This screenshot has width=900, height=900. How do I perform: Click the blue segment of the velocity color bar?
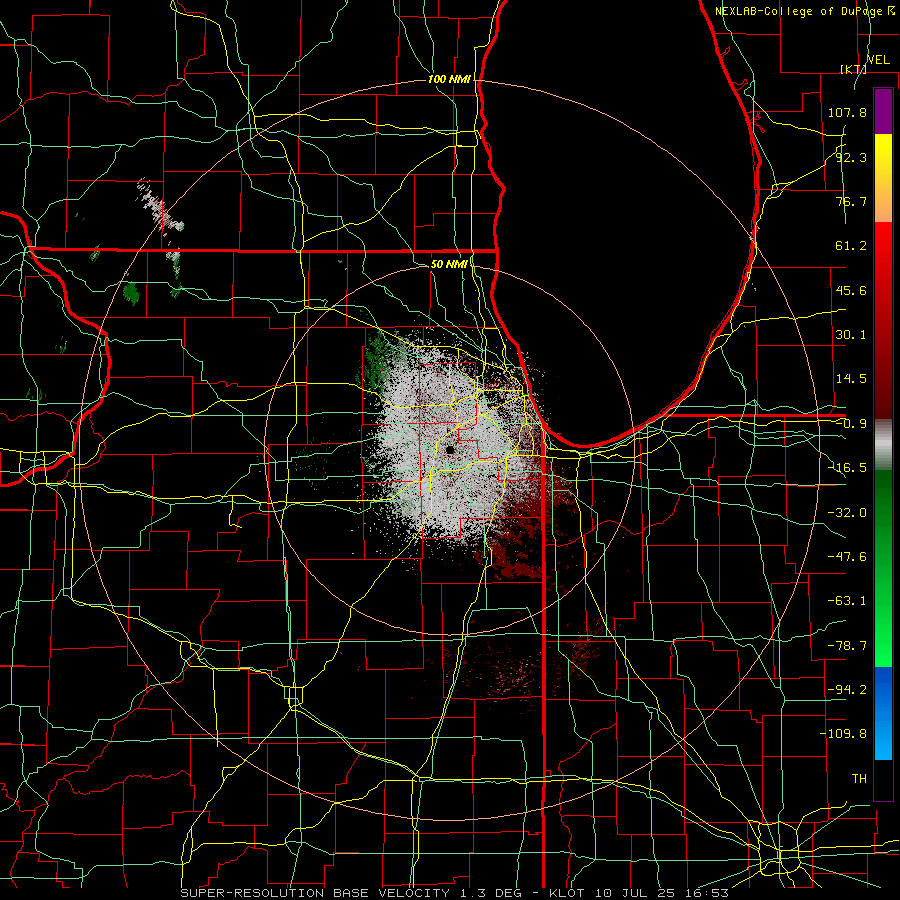pyautogui.click(x=883, y=713)
